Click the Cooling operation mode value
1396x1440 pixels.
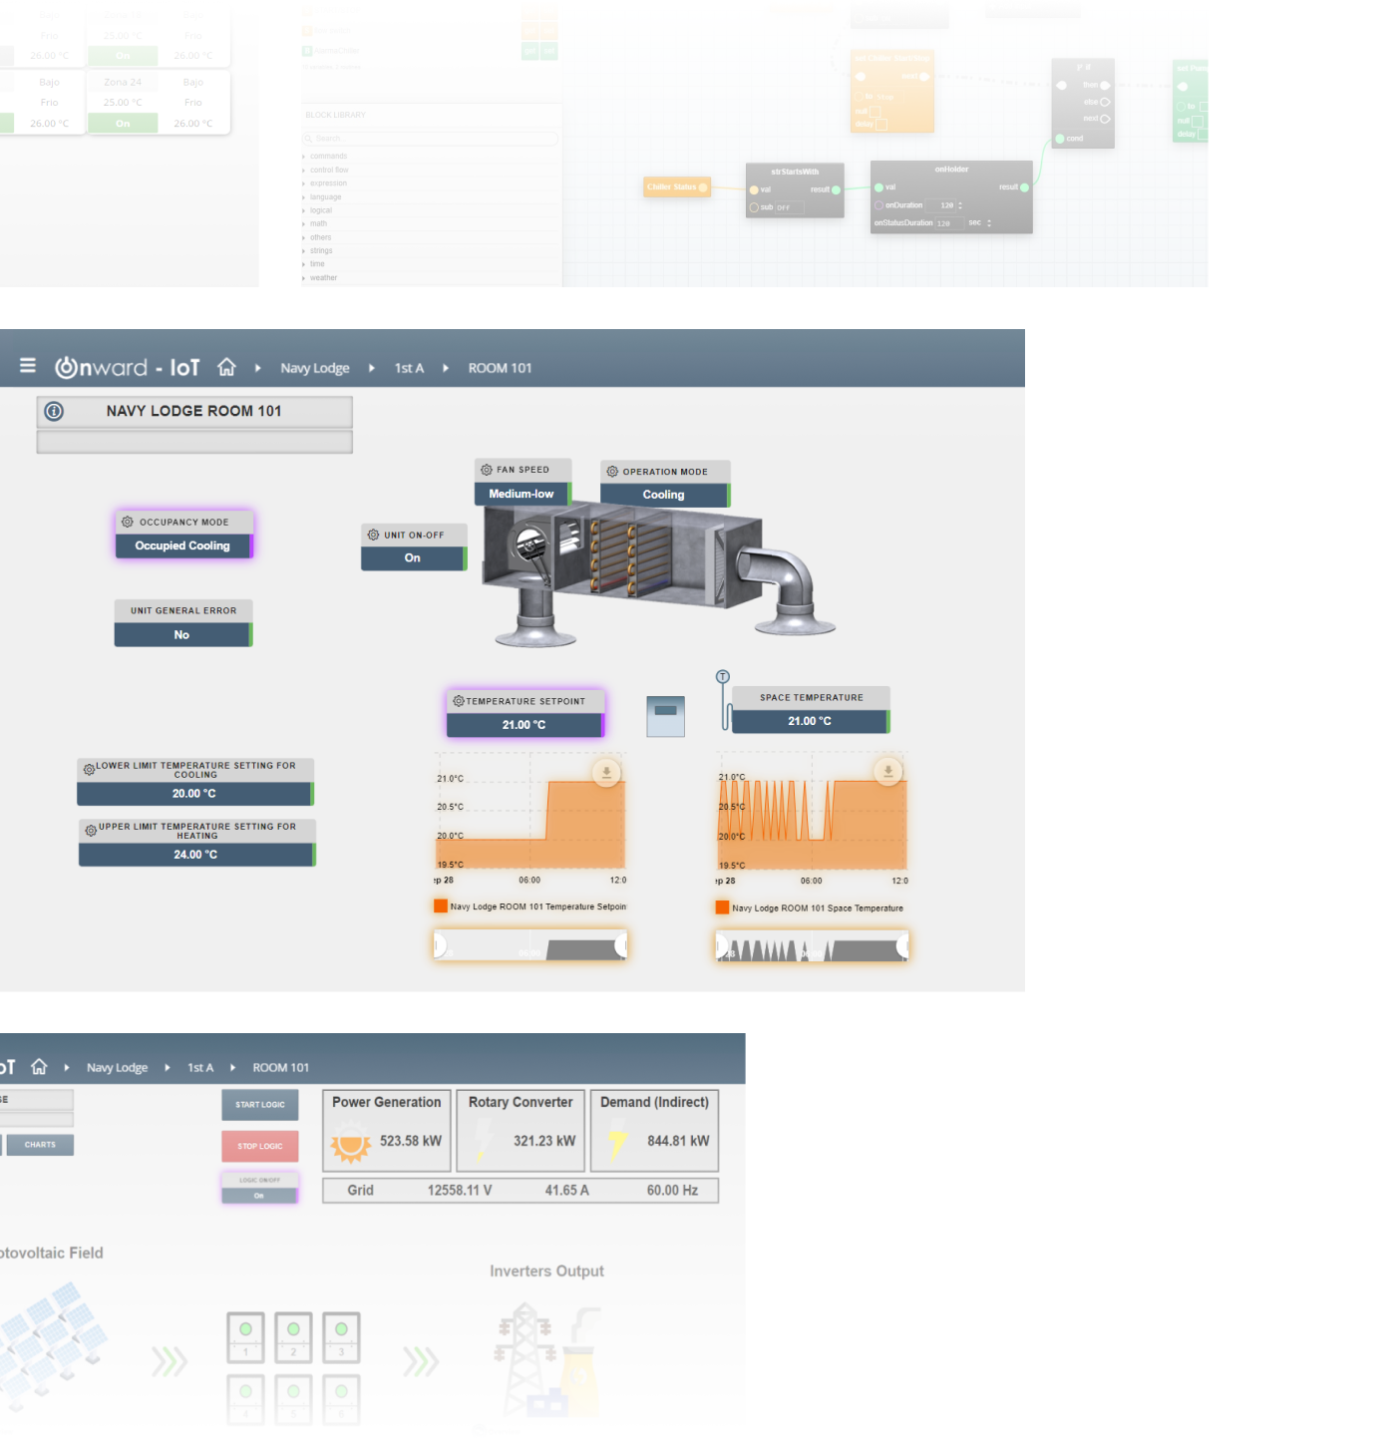[665, 495]
